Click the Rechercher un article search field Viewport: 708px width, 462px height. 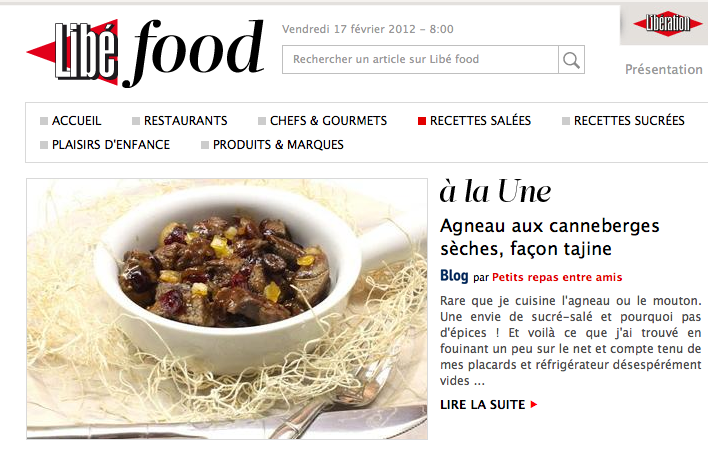[420, 60]
